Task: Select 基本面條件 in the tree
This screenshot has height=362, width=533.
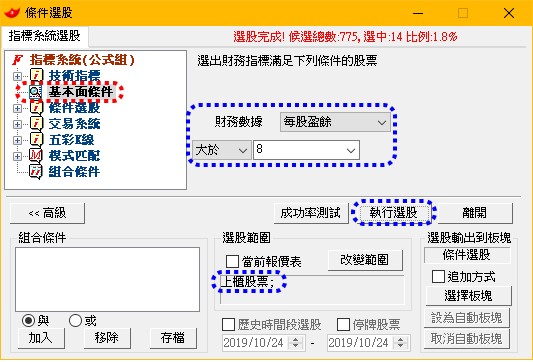Action: click(81, 92)
